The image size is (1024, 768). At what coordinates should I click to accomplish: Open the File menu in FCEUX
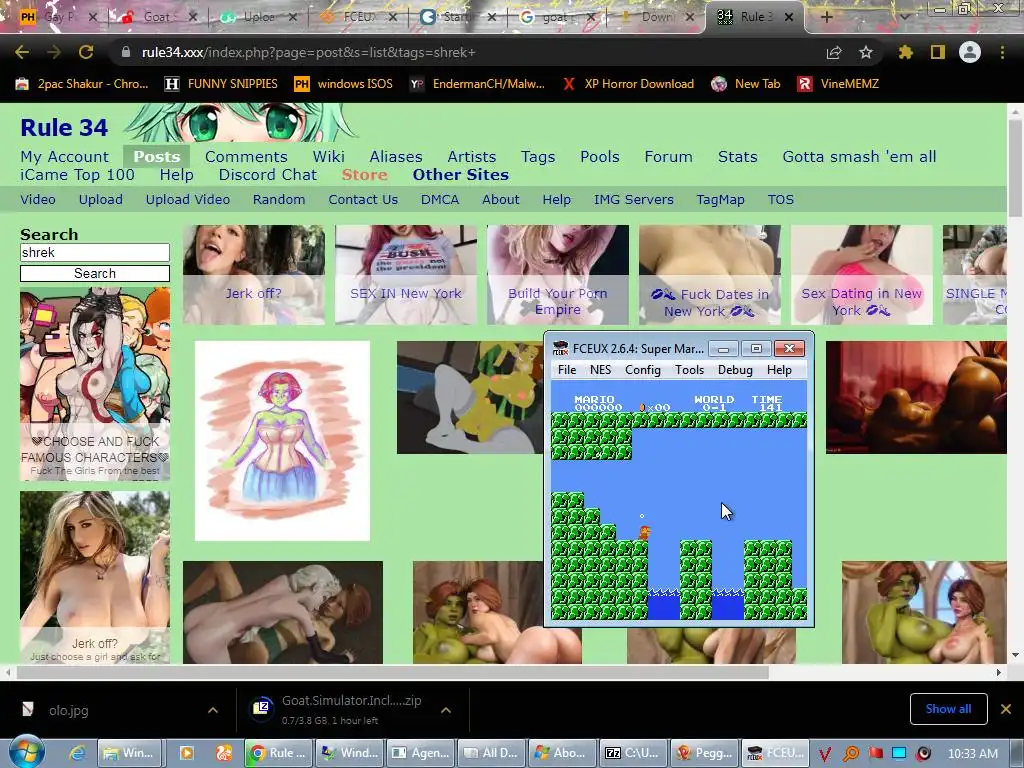567,370
